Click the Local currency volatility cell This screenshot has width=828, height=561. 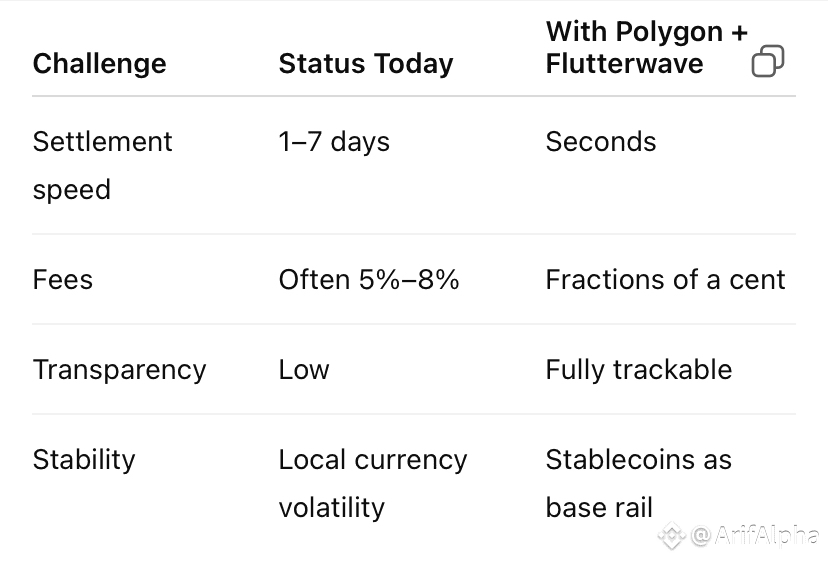[373, 483]
